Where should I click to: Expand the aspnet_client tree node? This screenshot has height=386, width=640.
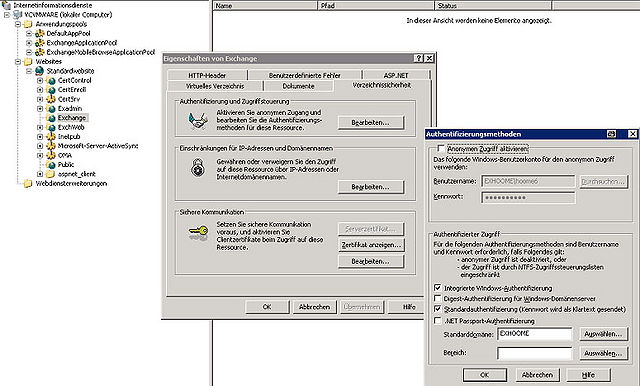coord(40,174)
